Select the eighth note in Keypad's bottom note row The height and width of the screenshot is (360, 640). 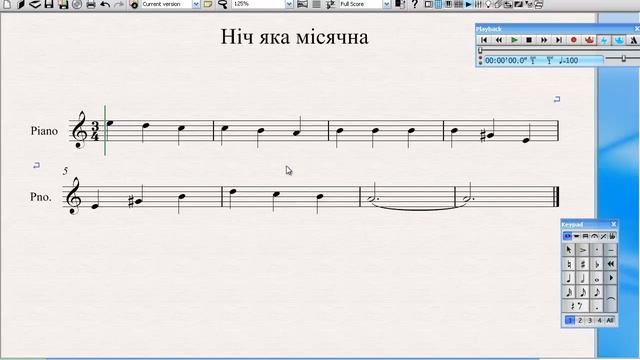(x=597, y=292)
